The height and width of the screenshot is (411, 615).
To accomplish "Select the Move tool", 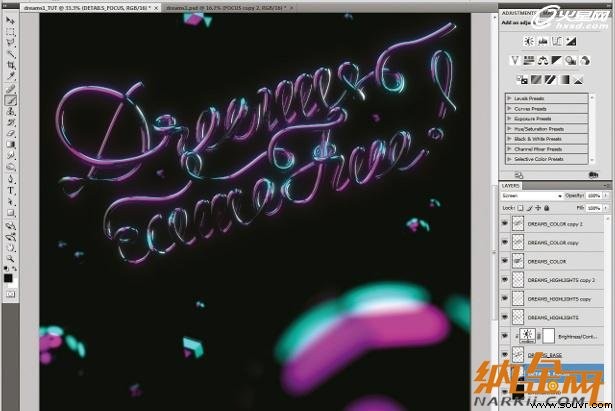I will point(11,20).
